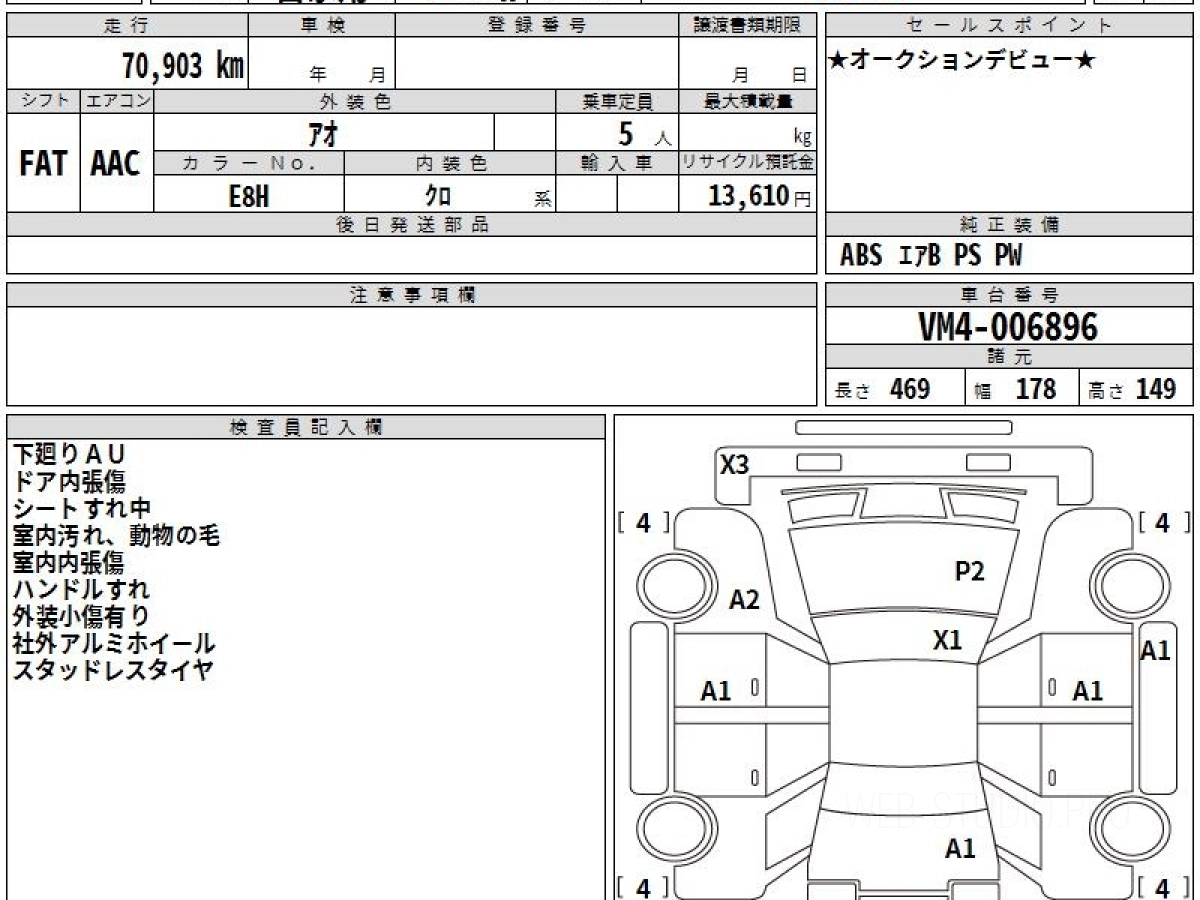Viewport: 1200px width, 900px height.
Task: Click the 車台番号 header
Action: 1010,295
